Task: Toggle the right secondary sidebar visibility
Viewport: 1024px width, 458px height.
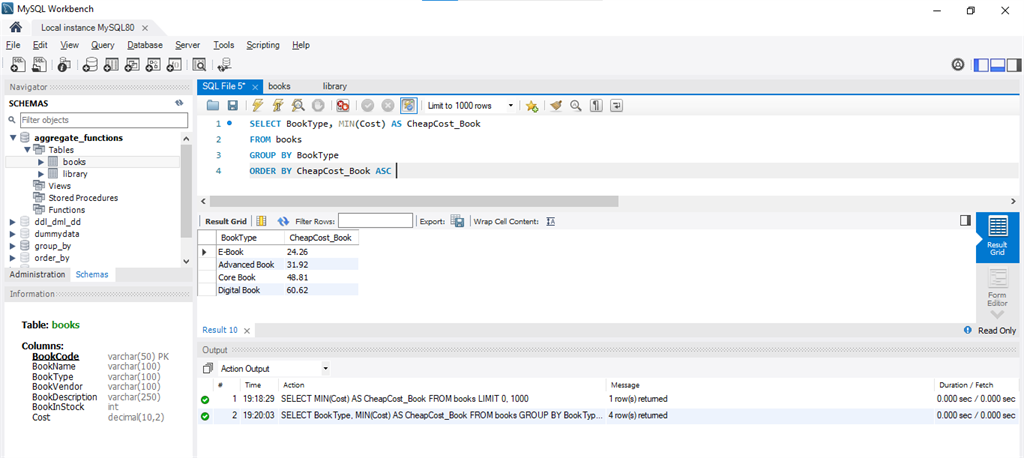Action: tap(1014, 65)
